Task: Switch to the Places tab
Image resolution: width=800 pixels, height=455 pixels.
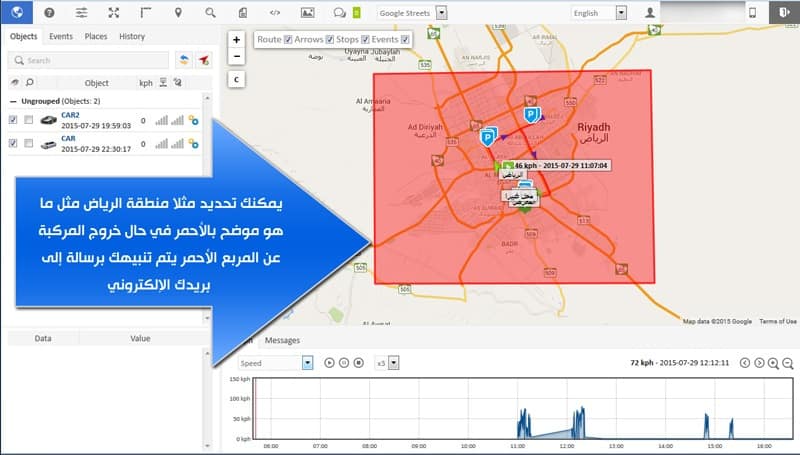Action: click(x=96, y=36)
